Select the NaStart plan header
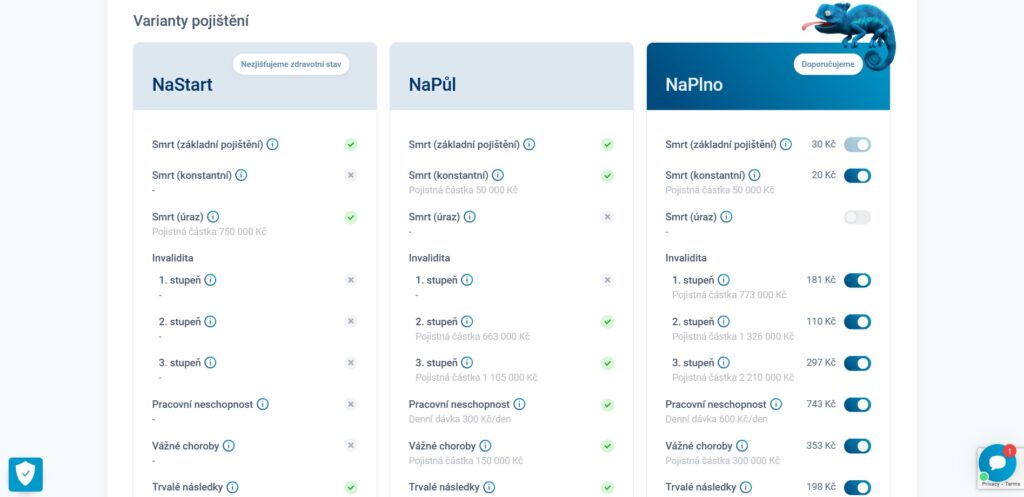Viewport: 1024px width, 497px height. point(255,76)
